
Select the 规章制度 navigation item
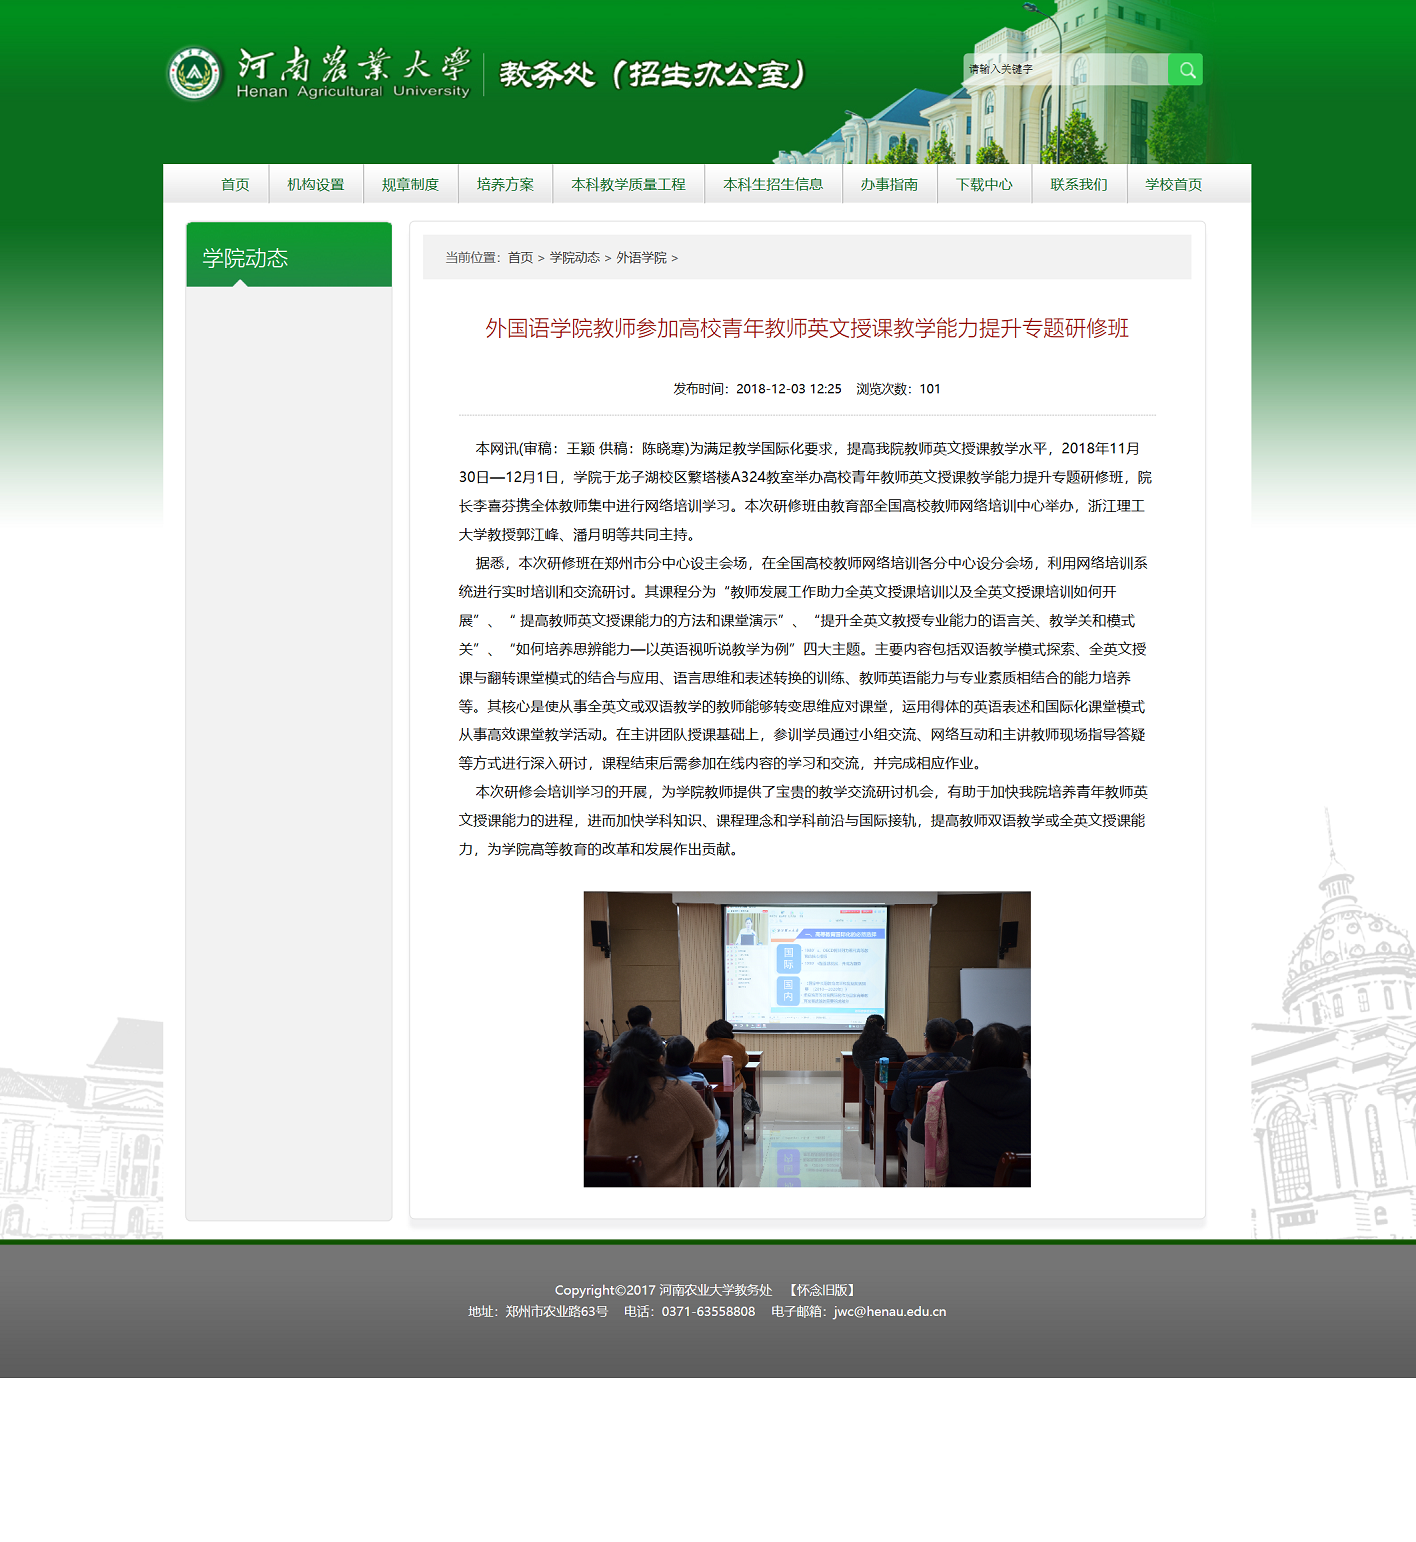point(410,185)
